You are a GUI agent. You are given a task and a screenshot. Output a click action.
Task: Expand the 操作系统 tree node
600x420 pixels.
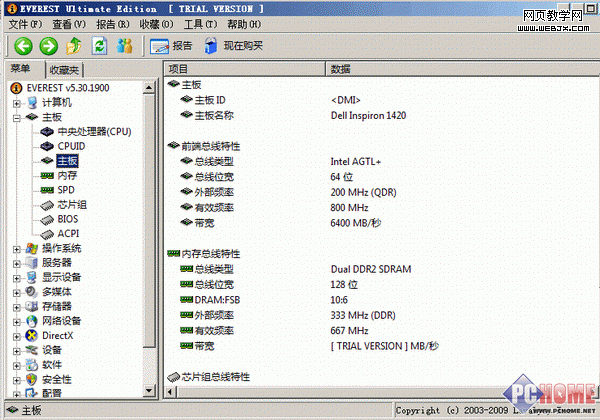point(17,248)
